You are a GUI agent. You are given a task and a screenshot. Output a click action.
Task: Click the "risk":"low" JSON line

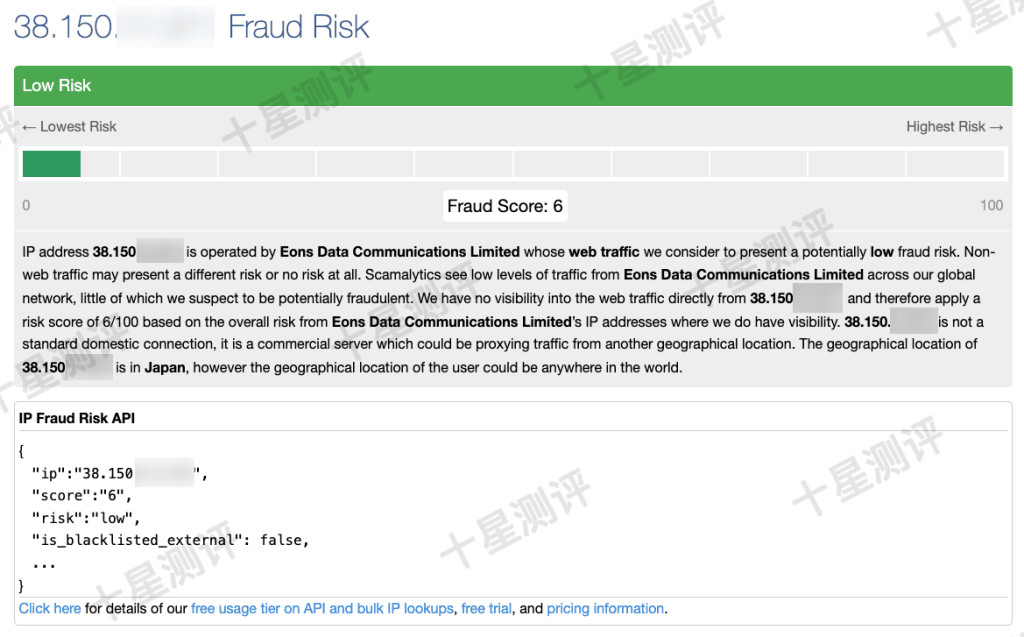click(86, 518)
